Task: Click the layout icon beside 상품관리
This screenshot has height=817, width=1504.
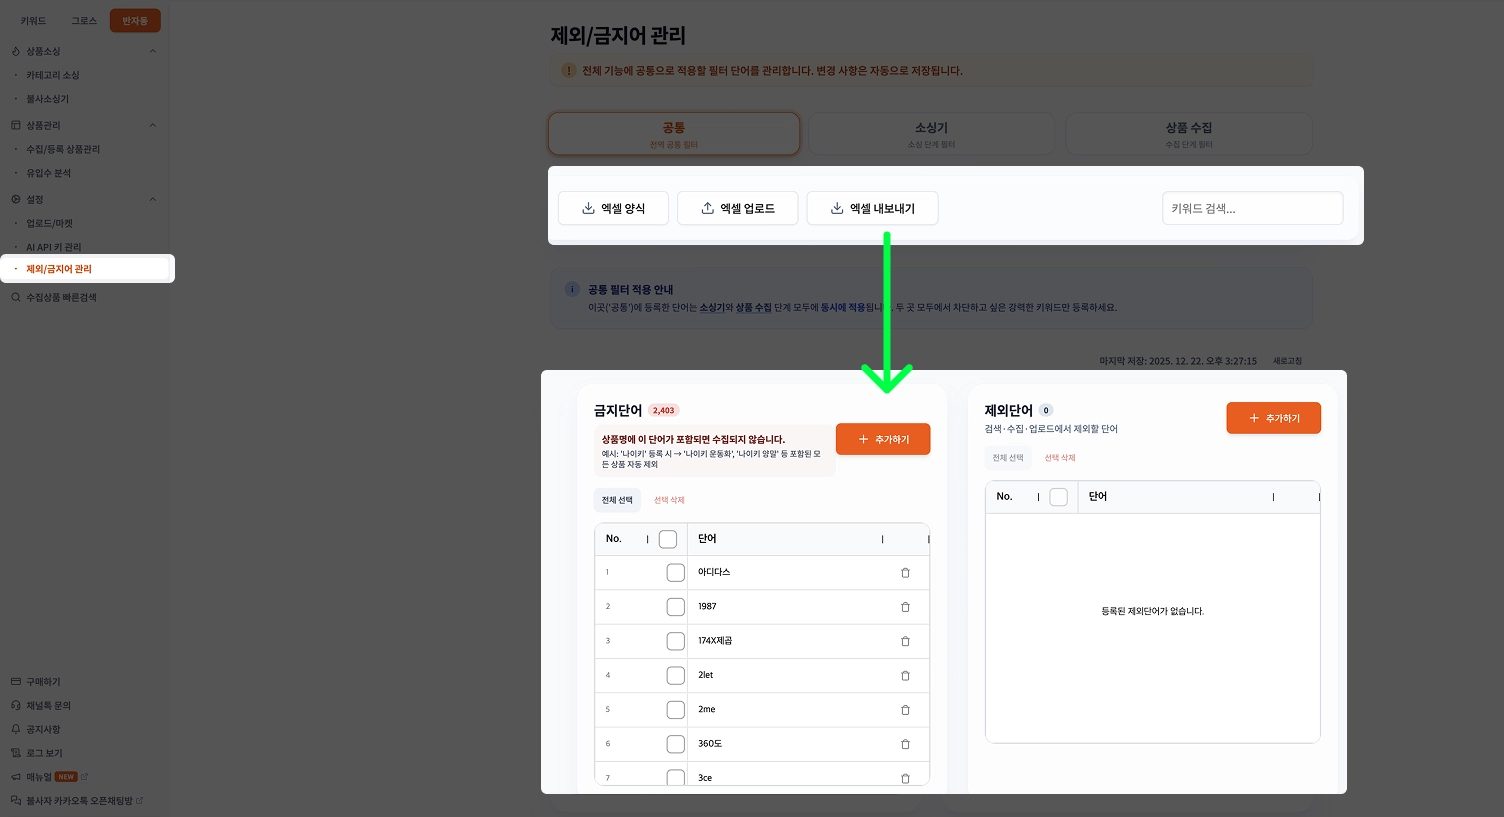Action: coord(16,125)
